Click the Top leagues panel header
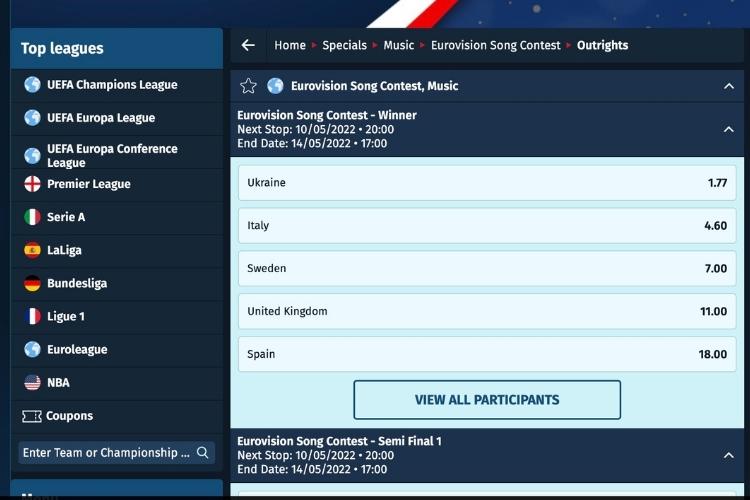750x500 pixels. pyautogui.click(x=117, y=48)
